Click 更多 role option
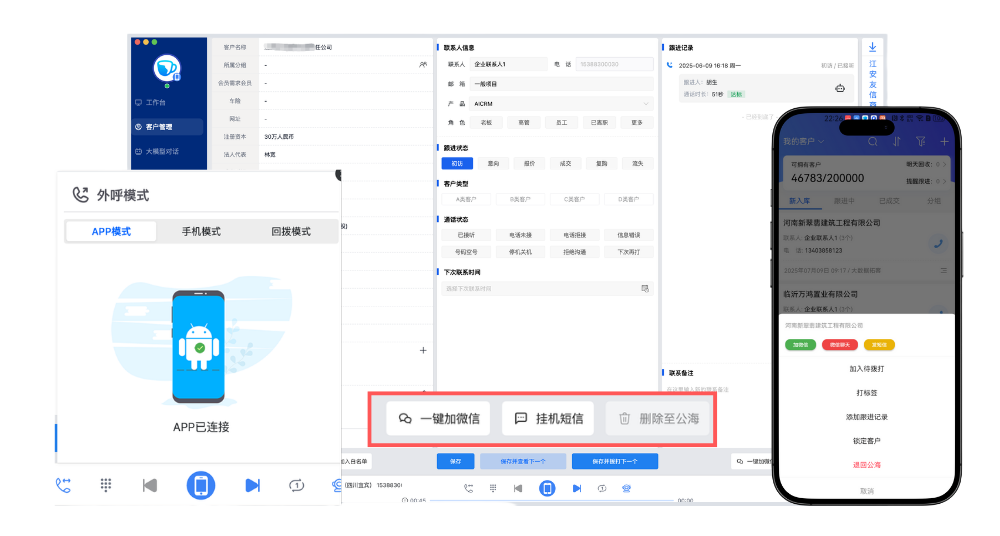 tap(637, 123)
